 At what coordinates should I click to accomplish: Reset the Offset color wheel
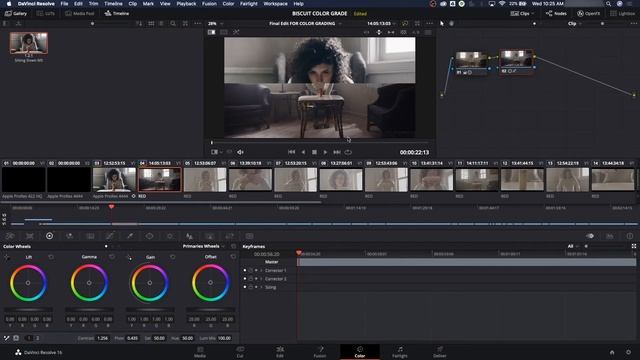tap(233, 257)
